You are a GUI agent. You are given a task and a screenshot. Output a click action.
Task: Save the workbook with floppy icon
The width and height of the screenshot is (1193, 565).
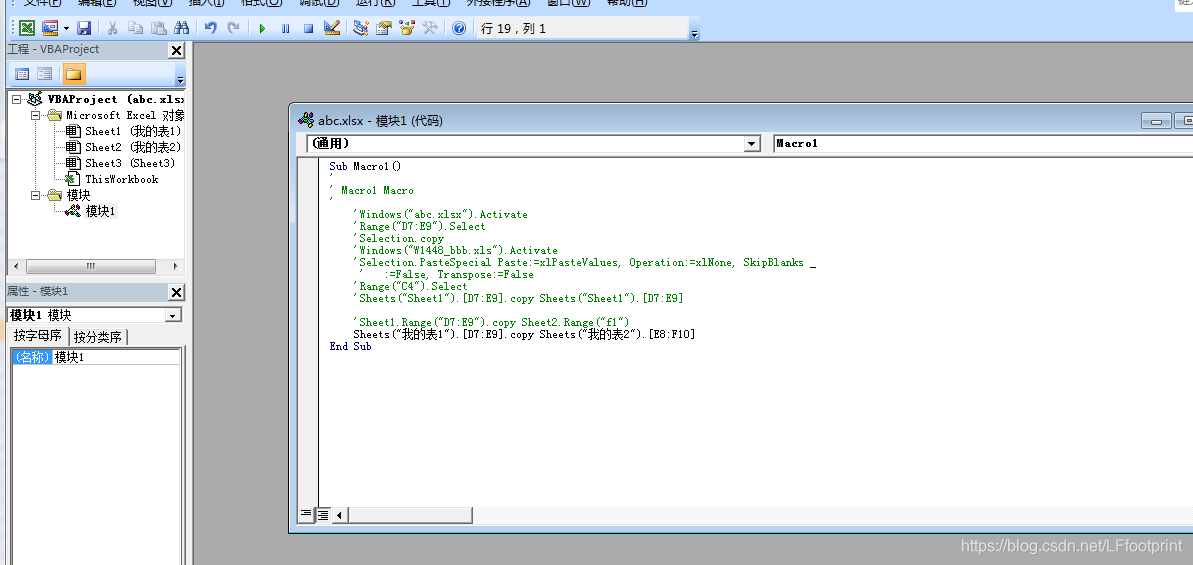click(84, 28)
